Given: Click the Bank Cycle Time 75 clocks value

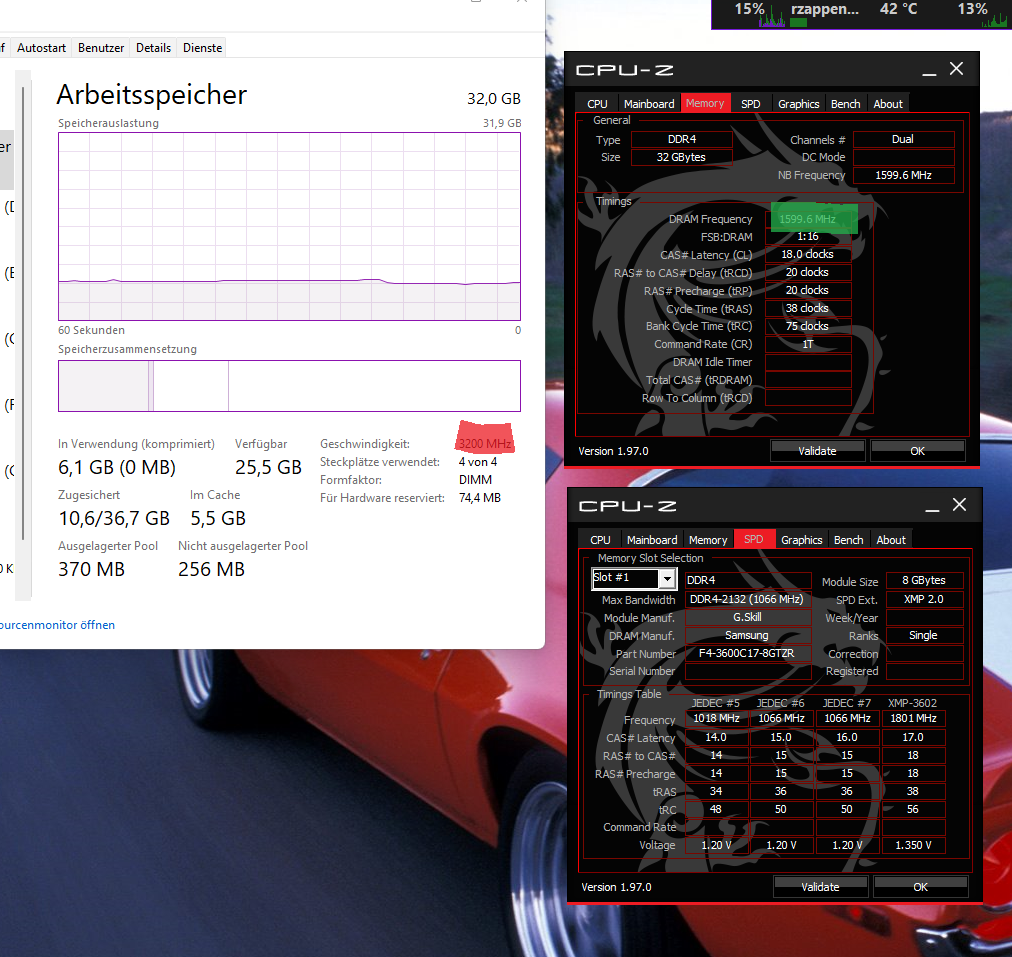Looking at the screenshot, I should click(808, 327).
